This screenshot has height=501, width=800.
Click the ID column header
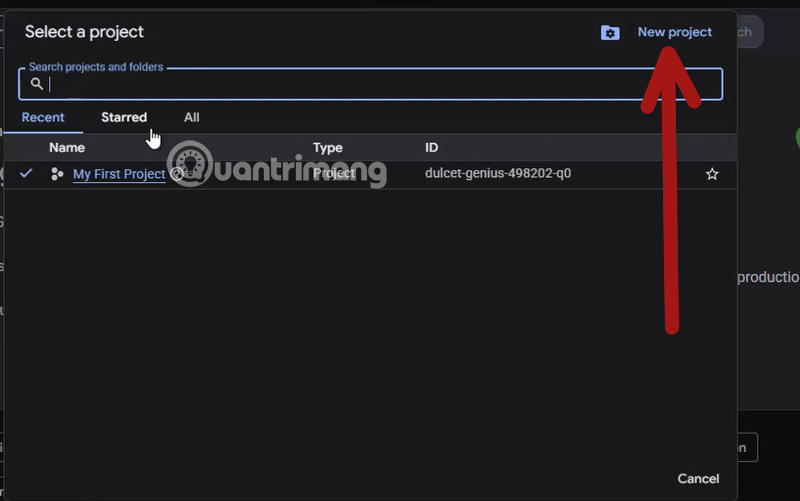(432, 147)
